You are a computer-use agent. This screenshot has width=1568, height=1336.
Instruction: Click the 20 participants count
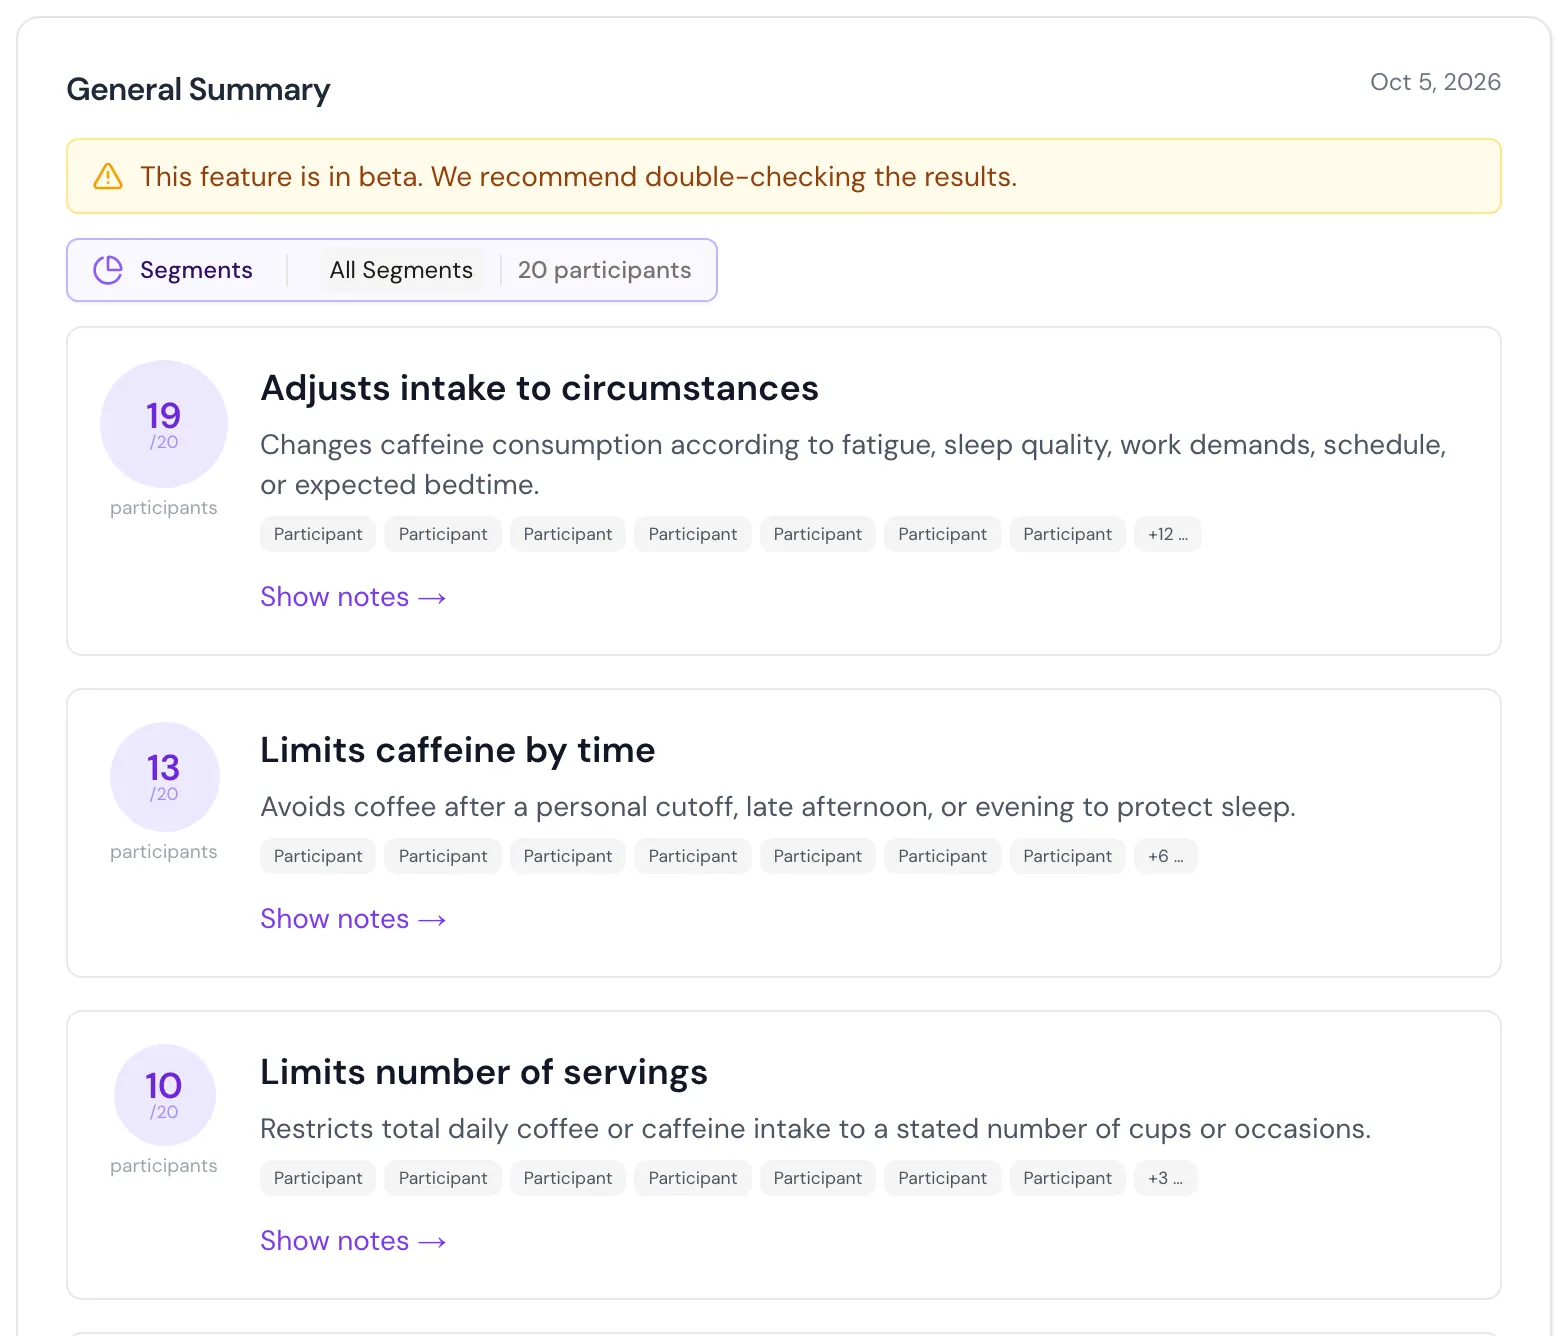[x=604, y=270]
